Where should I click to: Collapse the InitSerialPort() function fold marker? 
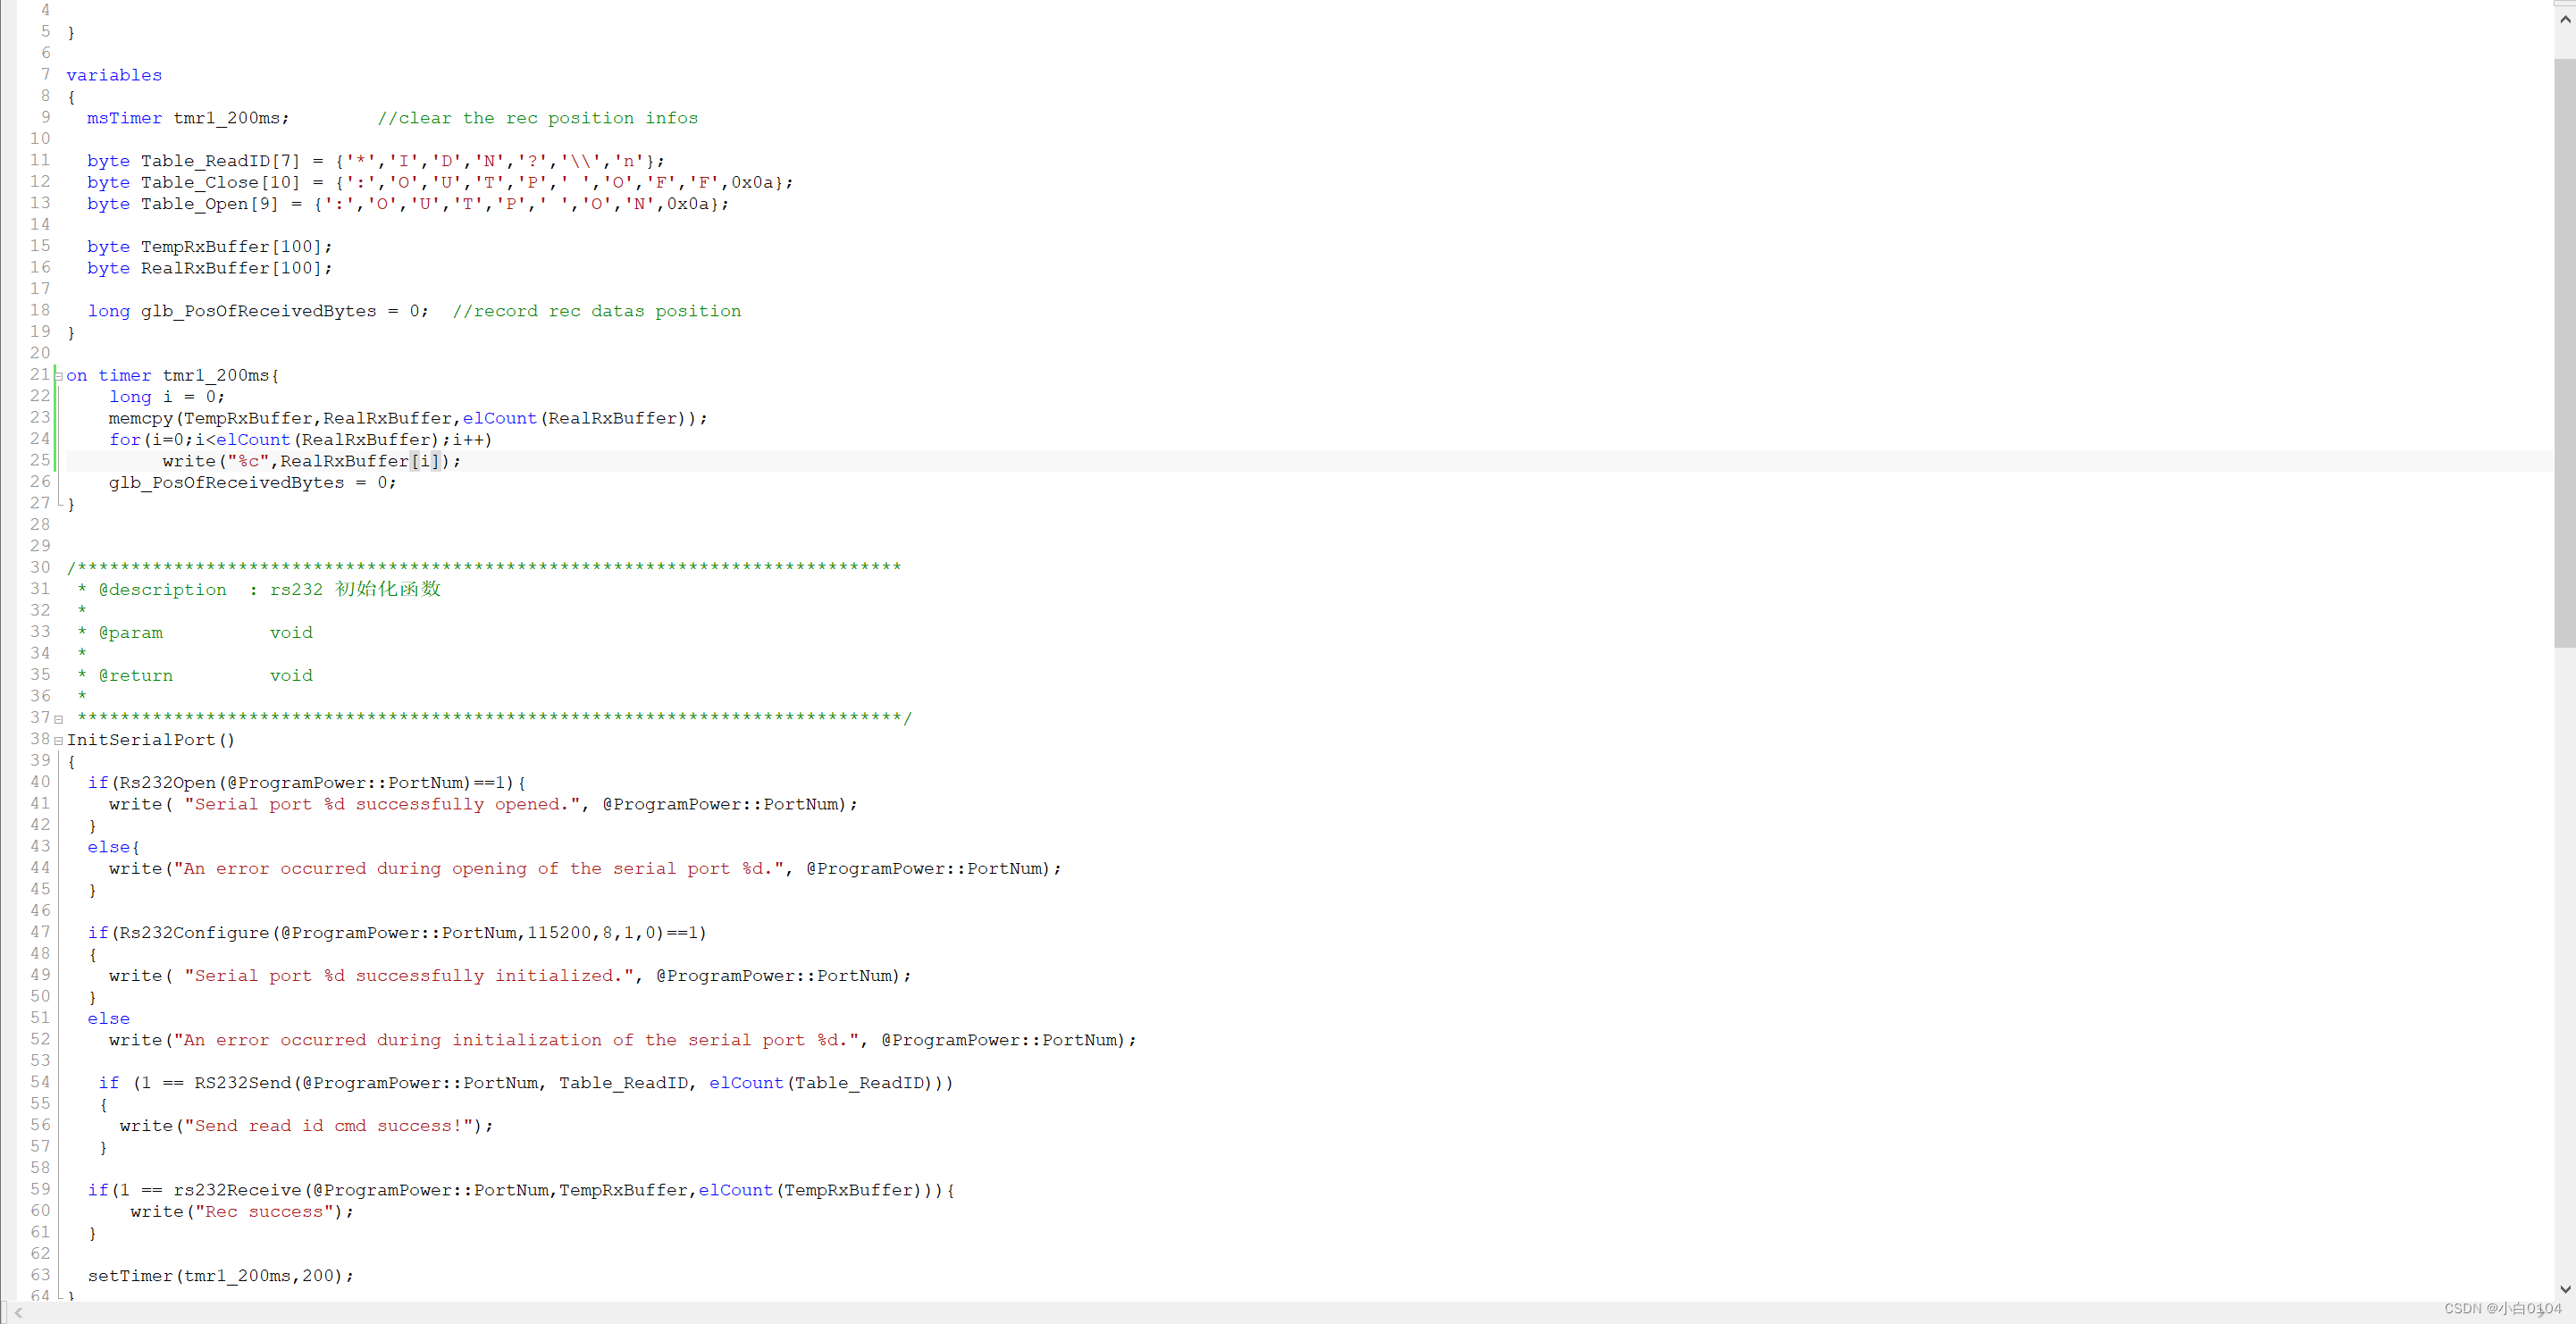(x=58, y=741)
